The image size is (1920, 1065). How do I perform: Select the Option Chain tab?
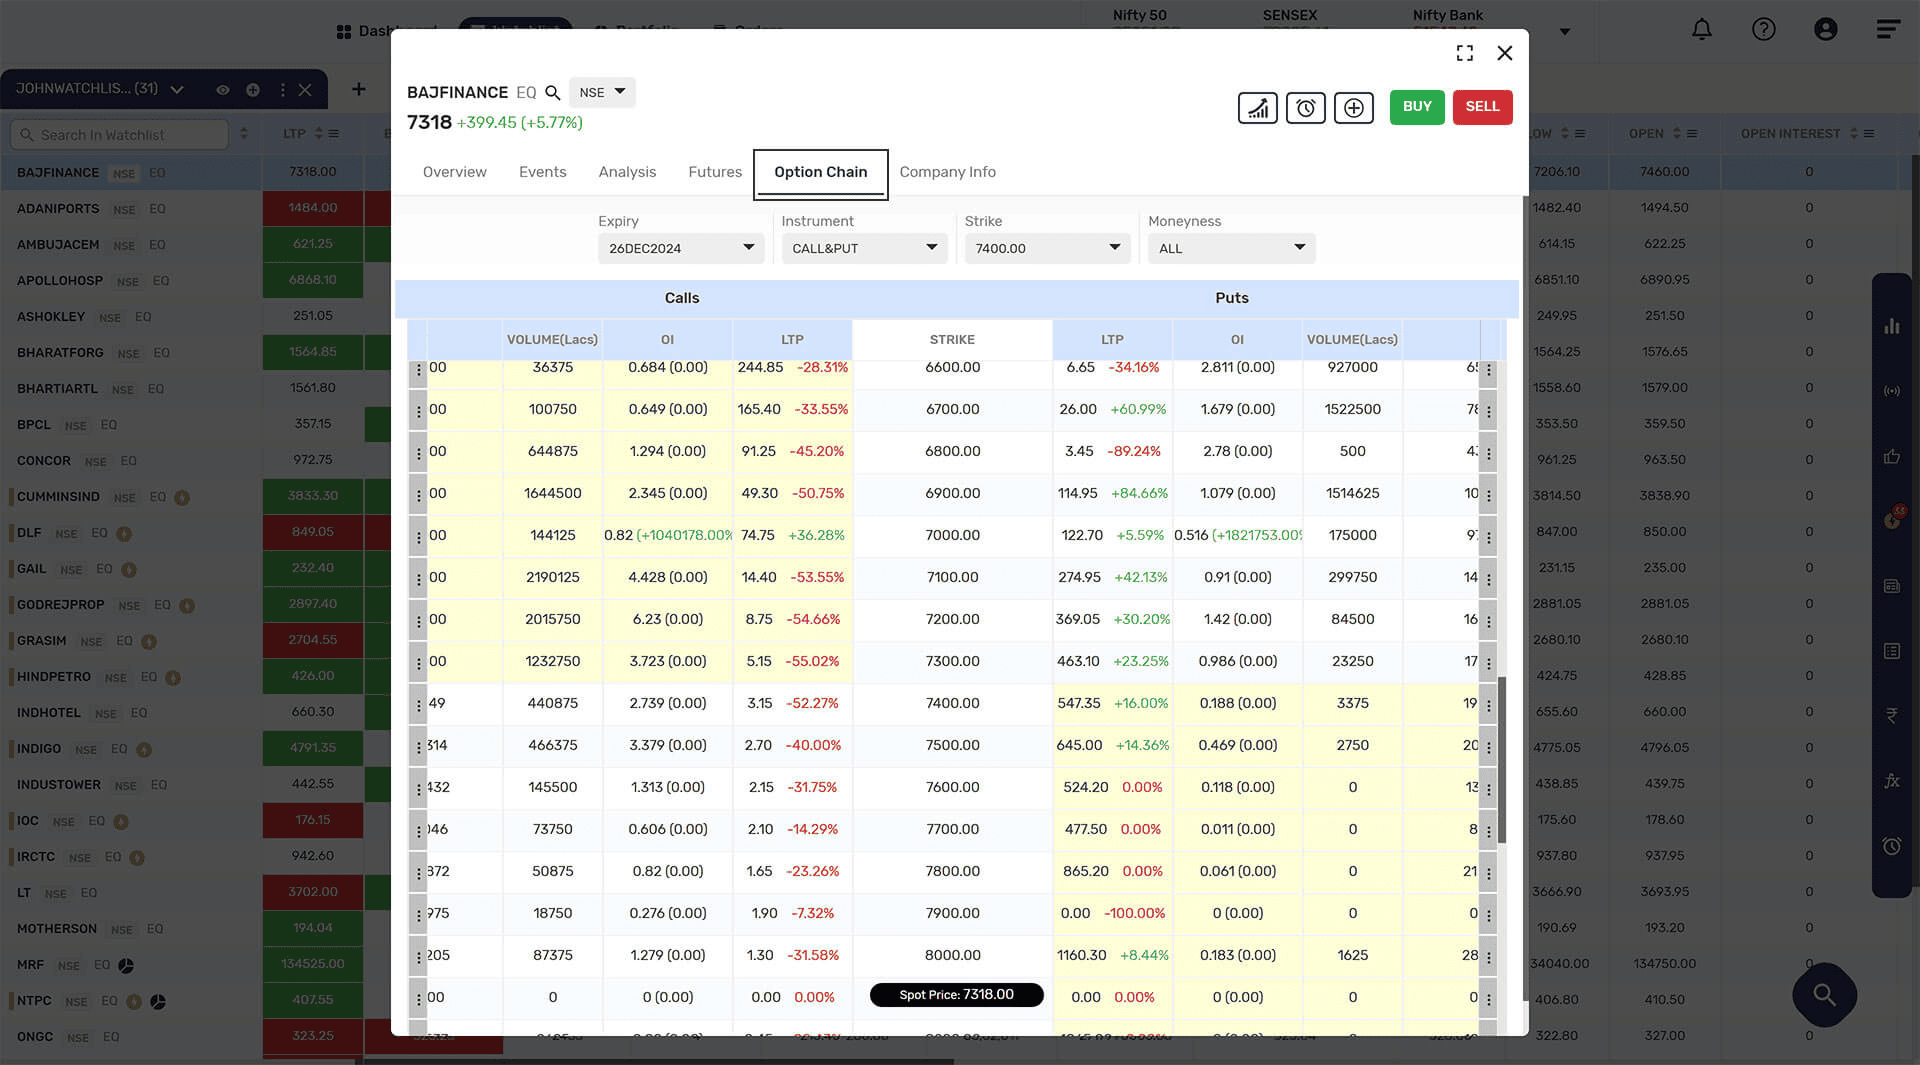point(820,173)
